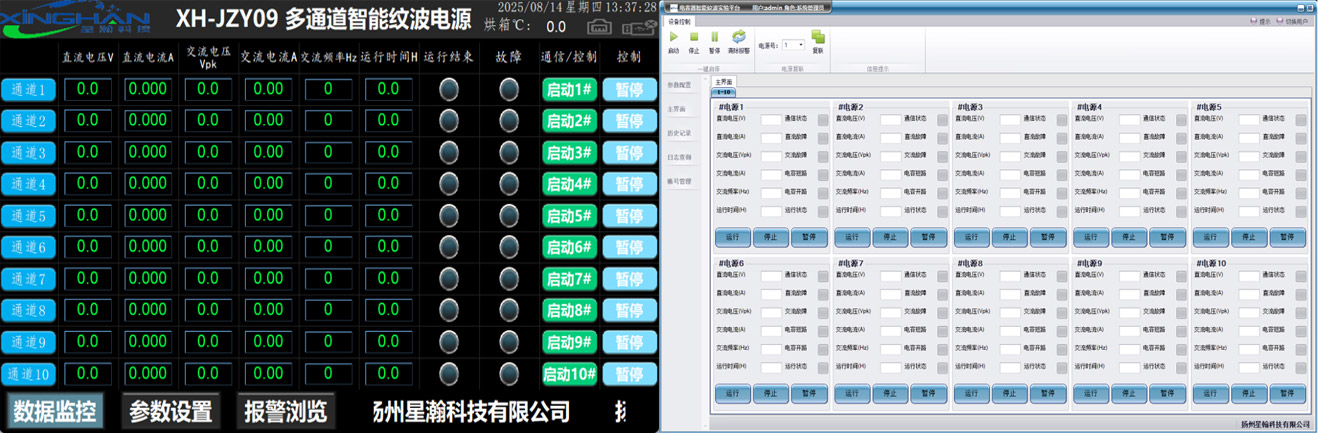The height and width of the screenshot is (433, 1318).
Task: Click the 通信状态 indicator box for #电源1
Action: click(823, 120)
